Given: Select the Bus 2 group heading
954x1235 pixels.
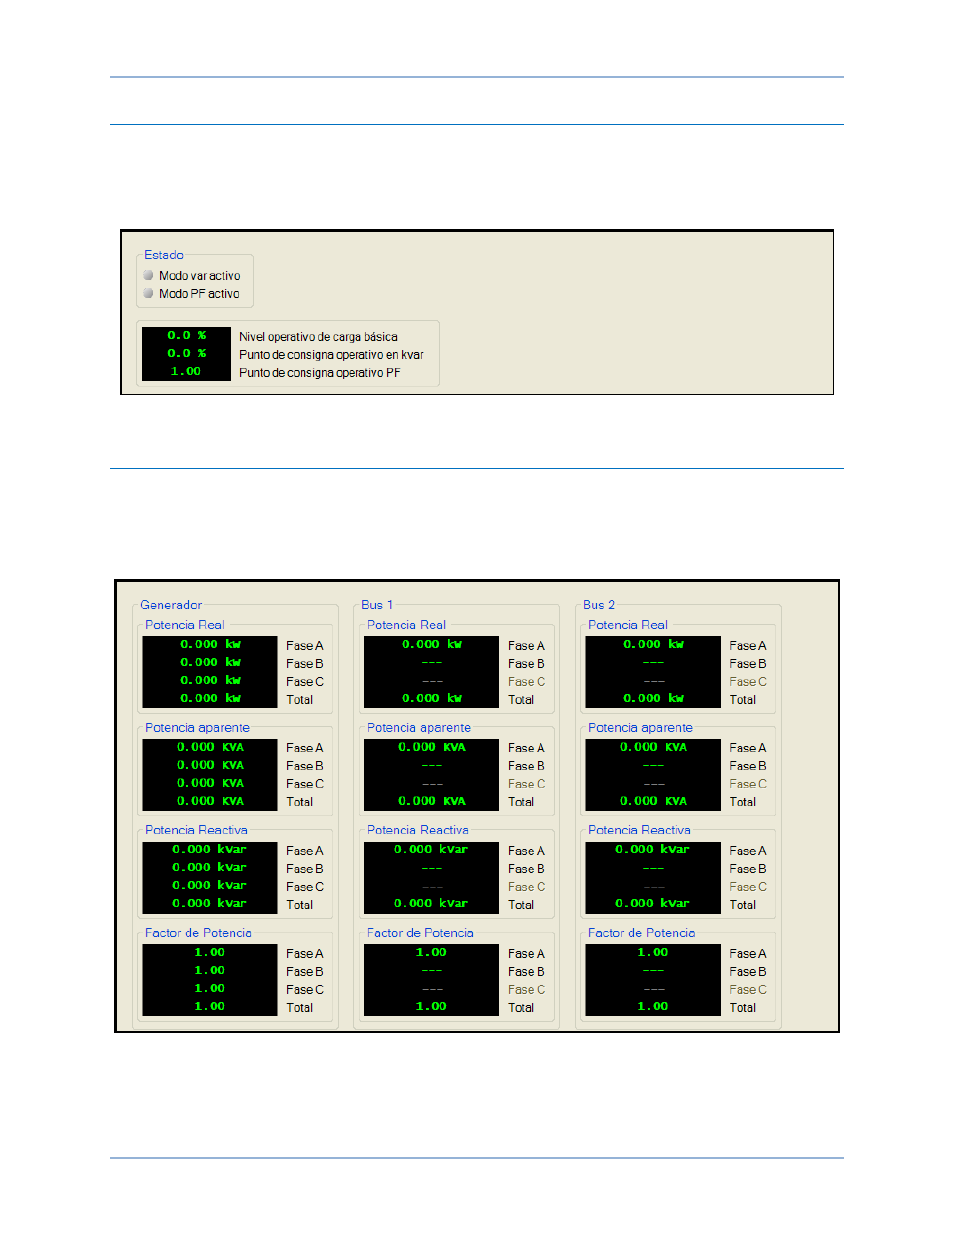Looking at the screenshot, I should click(599, 605).
